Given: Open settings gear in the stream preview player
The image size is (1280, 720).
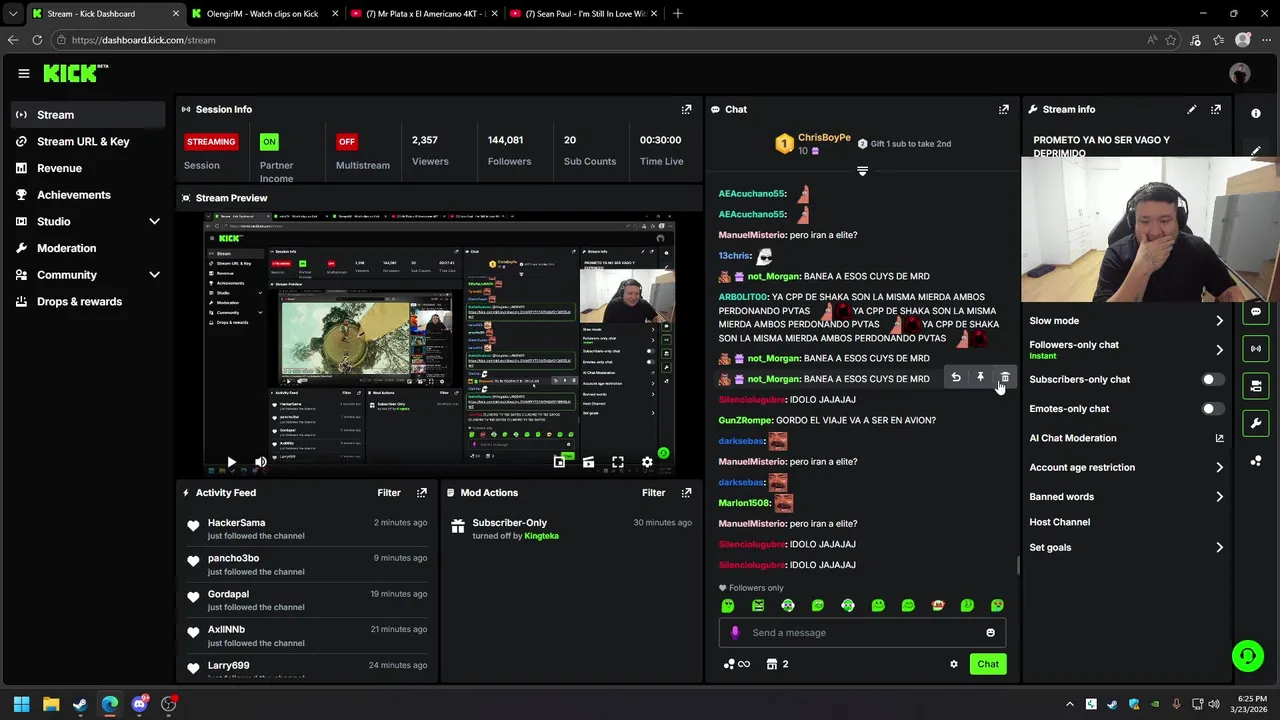Looking at the screenshot, I should pos(646,462).
